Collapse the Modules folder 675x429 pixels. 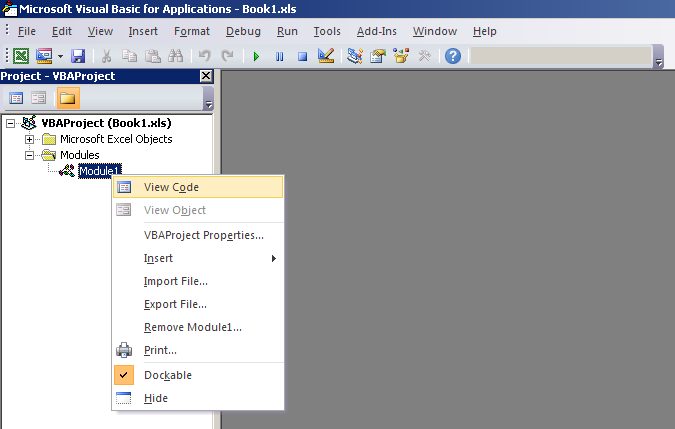tap(29, 155)
